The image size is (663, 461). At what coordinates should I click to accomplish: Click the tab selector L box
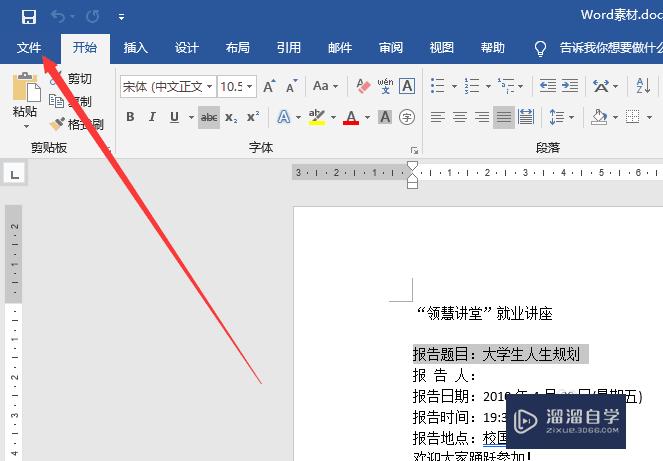[x=15, y=174]
